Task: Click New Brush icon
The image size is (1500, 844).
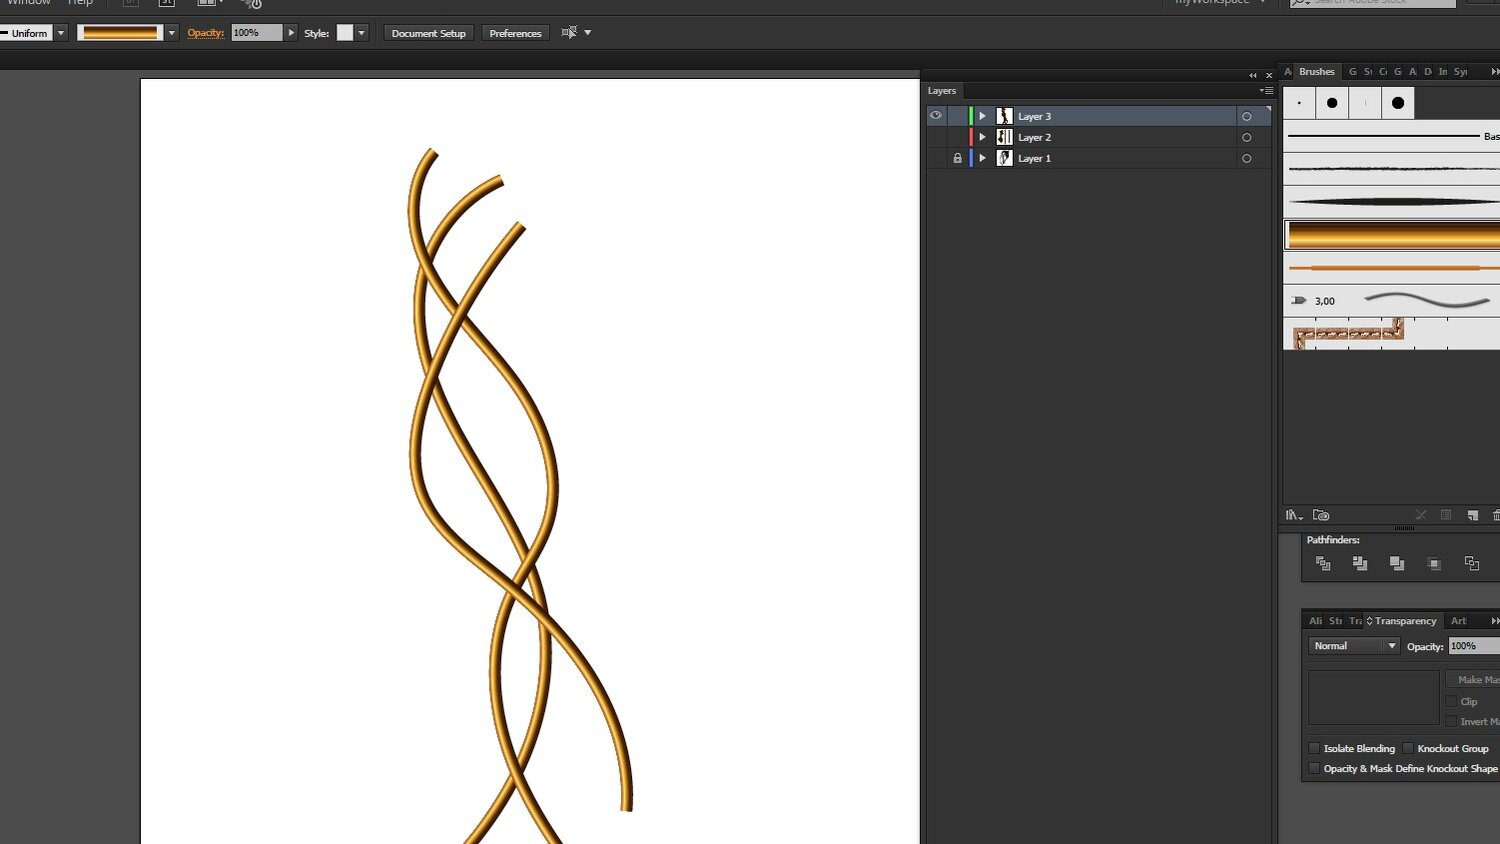Action: [1472, 515]
